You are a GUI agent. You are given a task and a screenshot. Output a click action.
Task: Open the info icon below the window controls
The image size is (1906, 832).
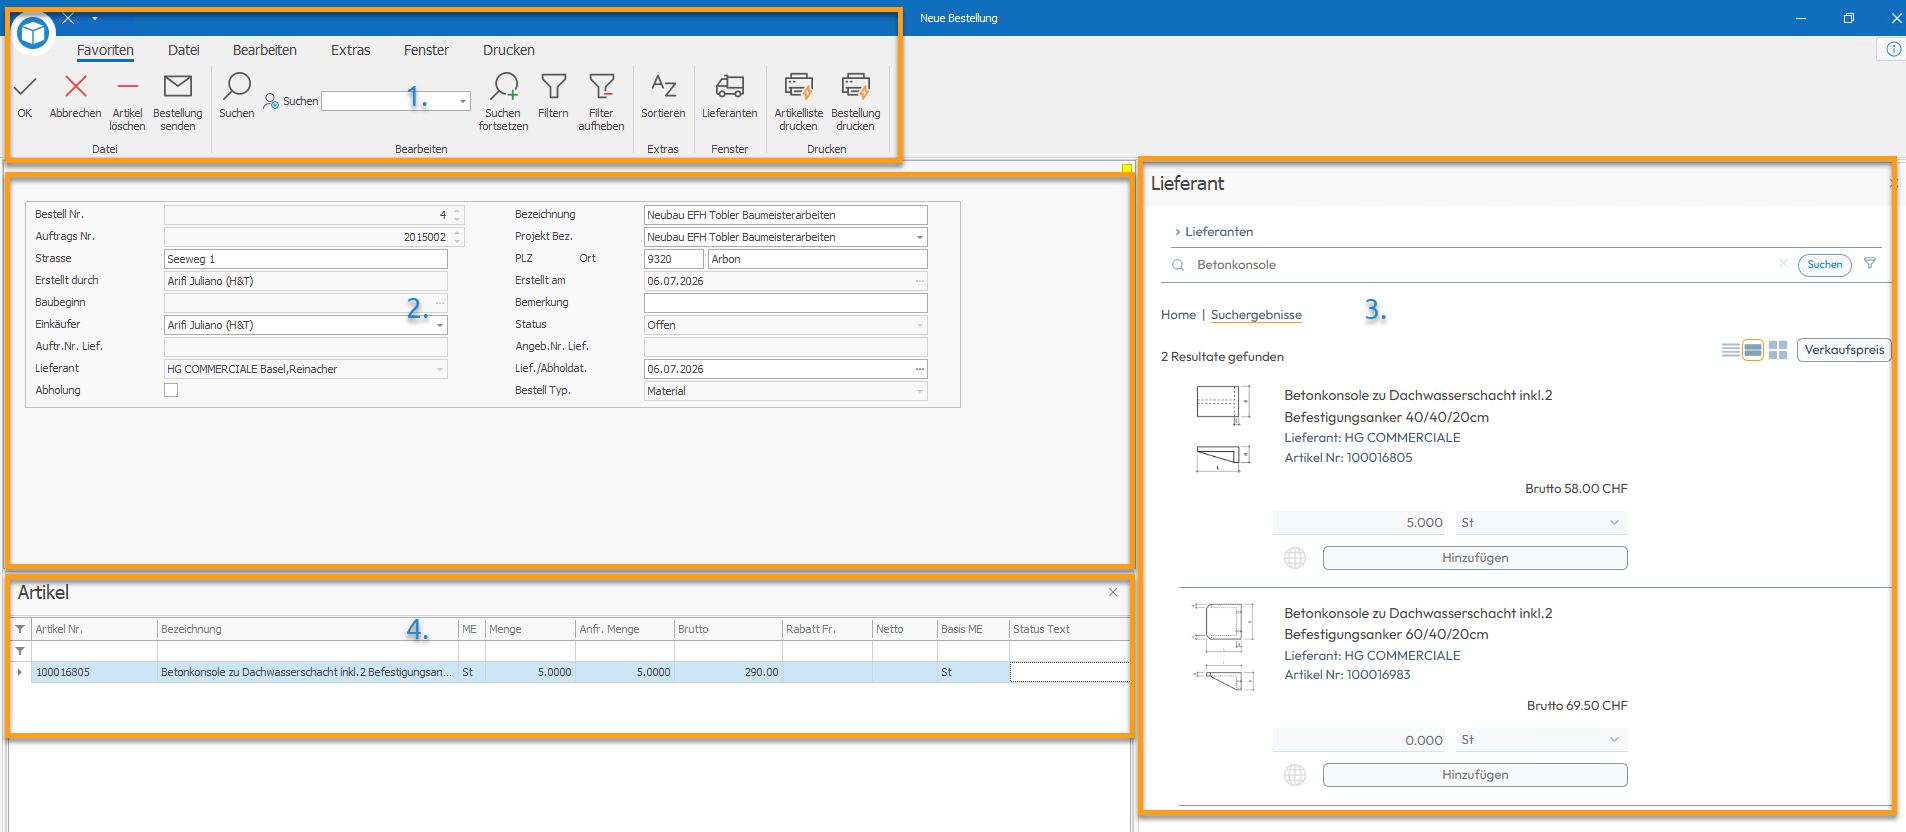point(1893,49)
